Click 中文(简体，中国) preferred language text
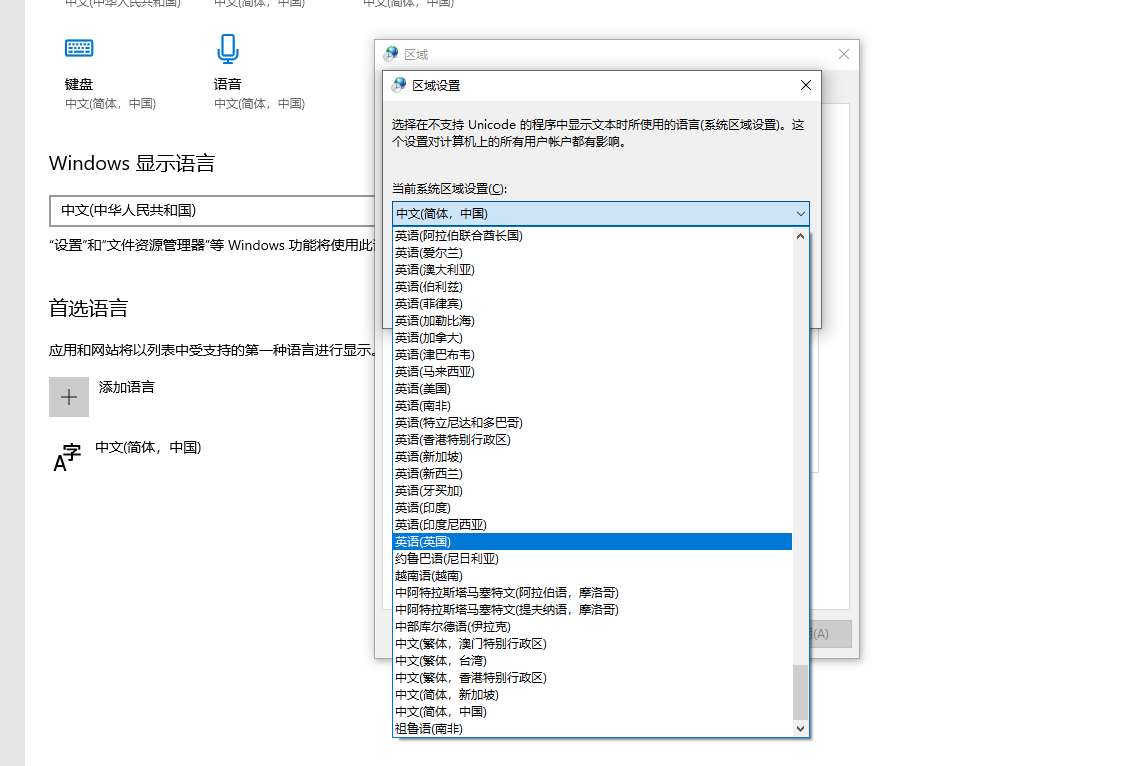The image size is (1130, 766). [x=148, y=447]
